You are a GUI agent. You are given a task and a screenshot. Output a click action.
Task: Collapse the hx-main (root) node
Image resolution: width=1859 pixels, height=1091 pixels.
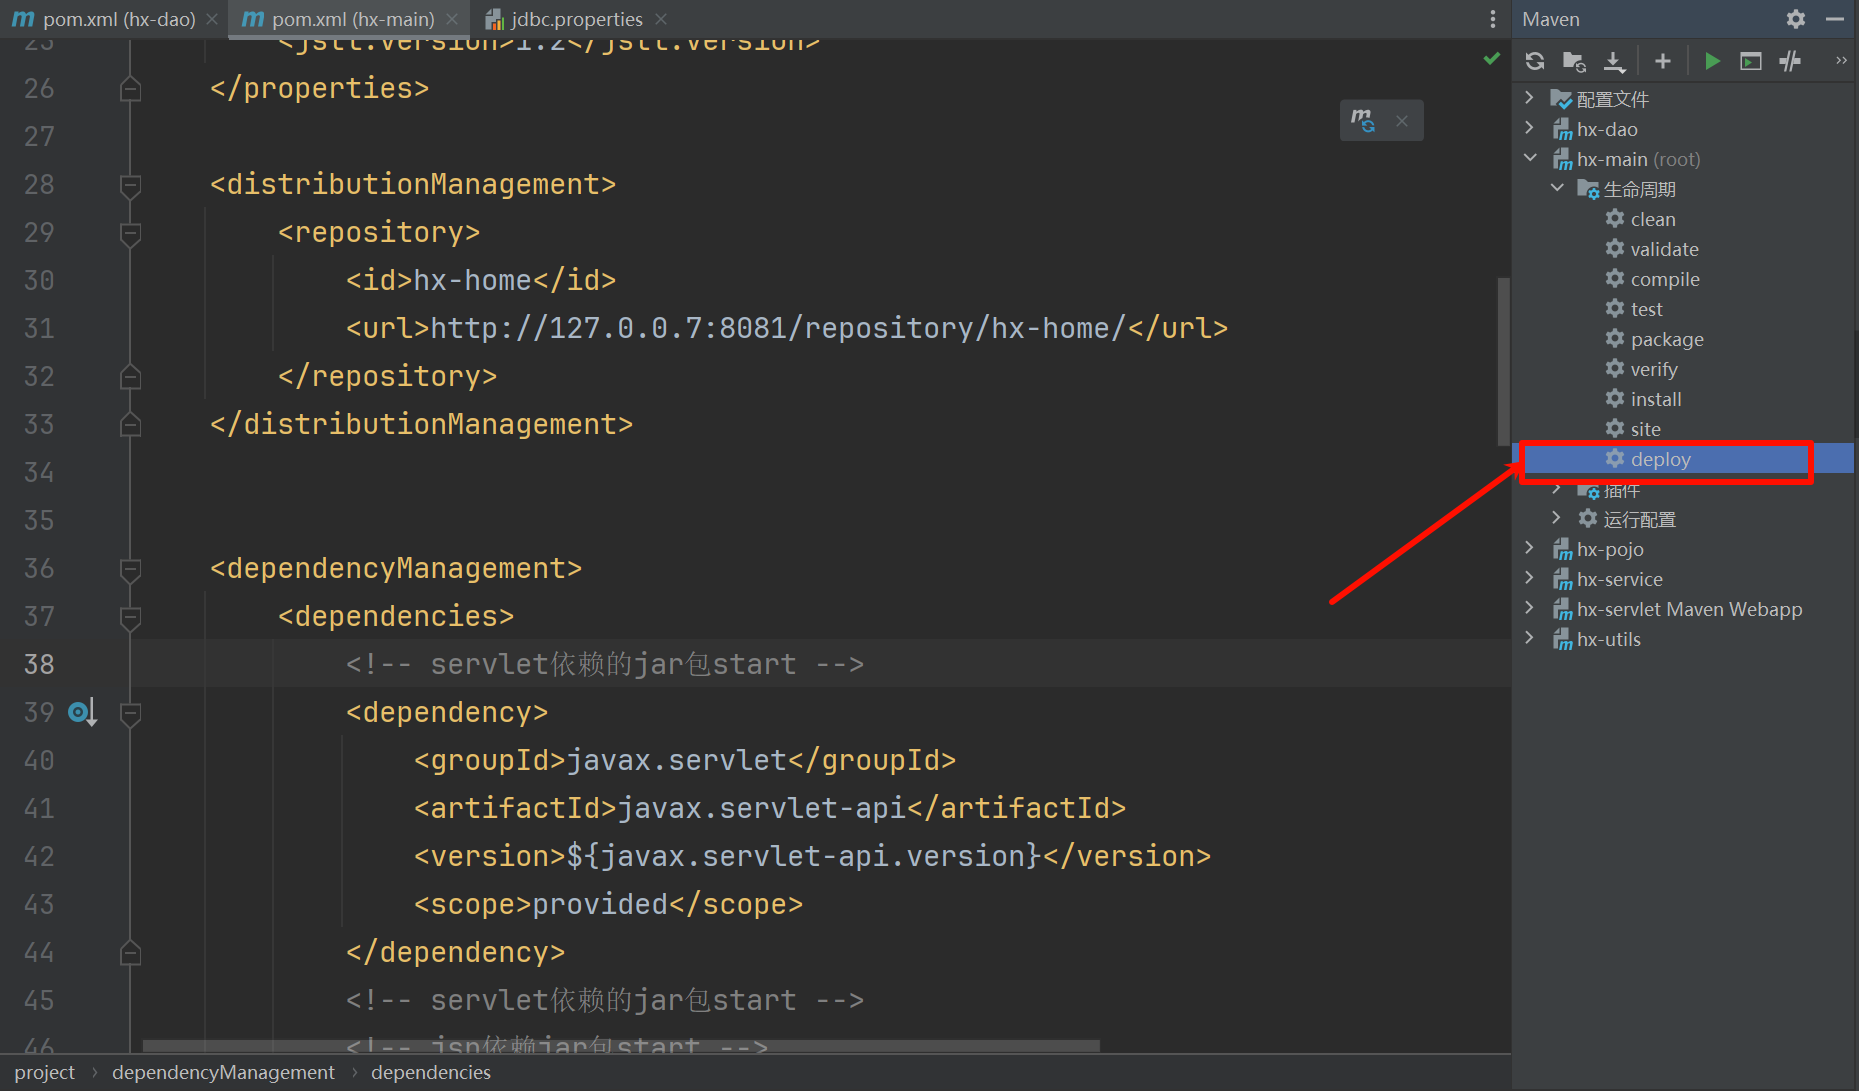pos(1529,158)
